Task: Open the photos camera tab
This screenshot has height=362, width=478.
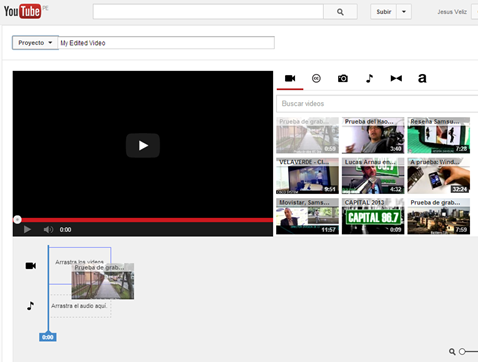Action: (x=343, y=78)
